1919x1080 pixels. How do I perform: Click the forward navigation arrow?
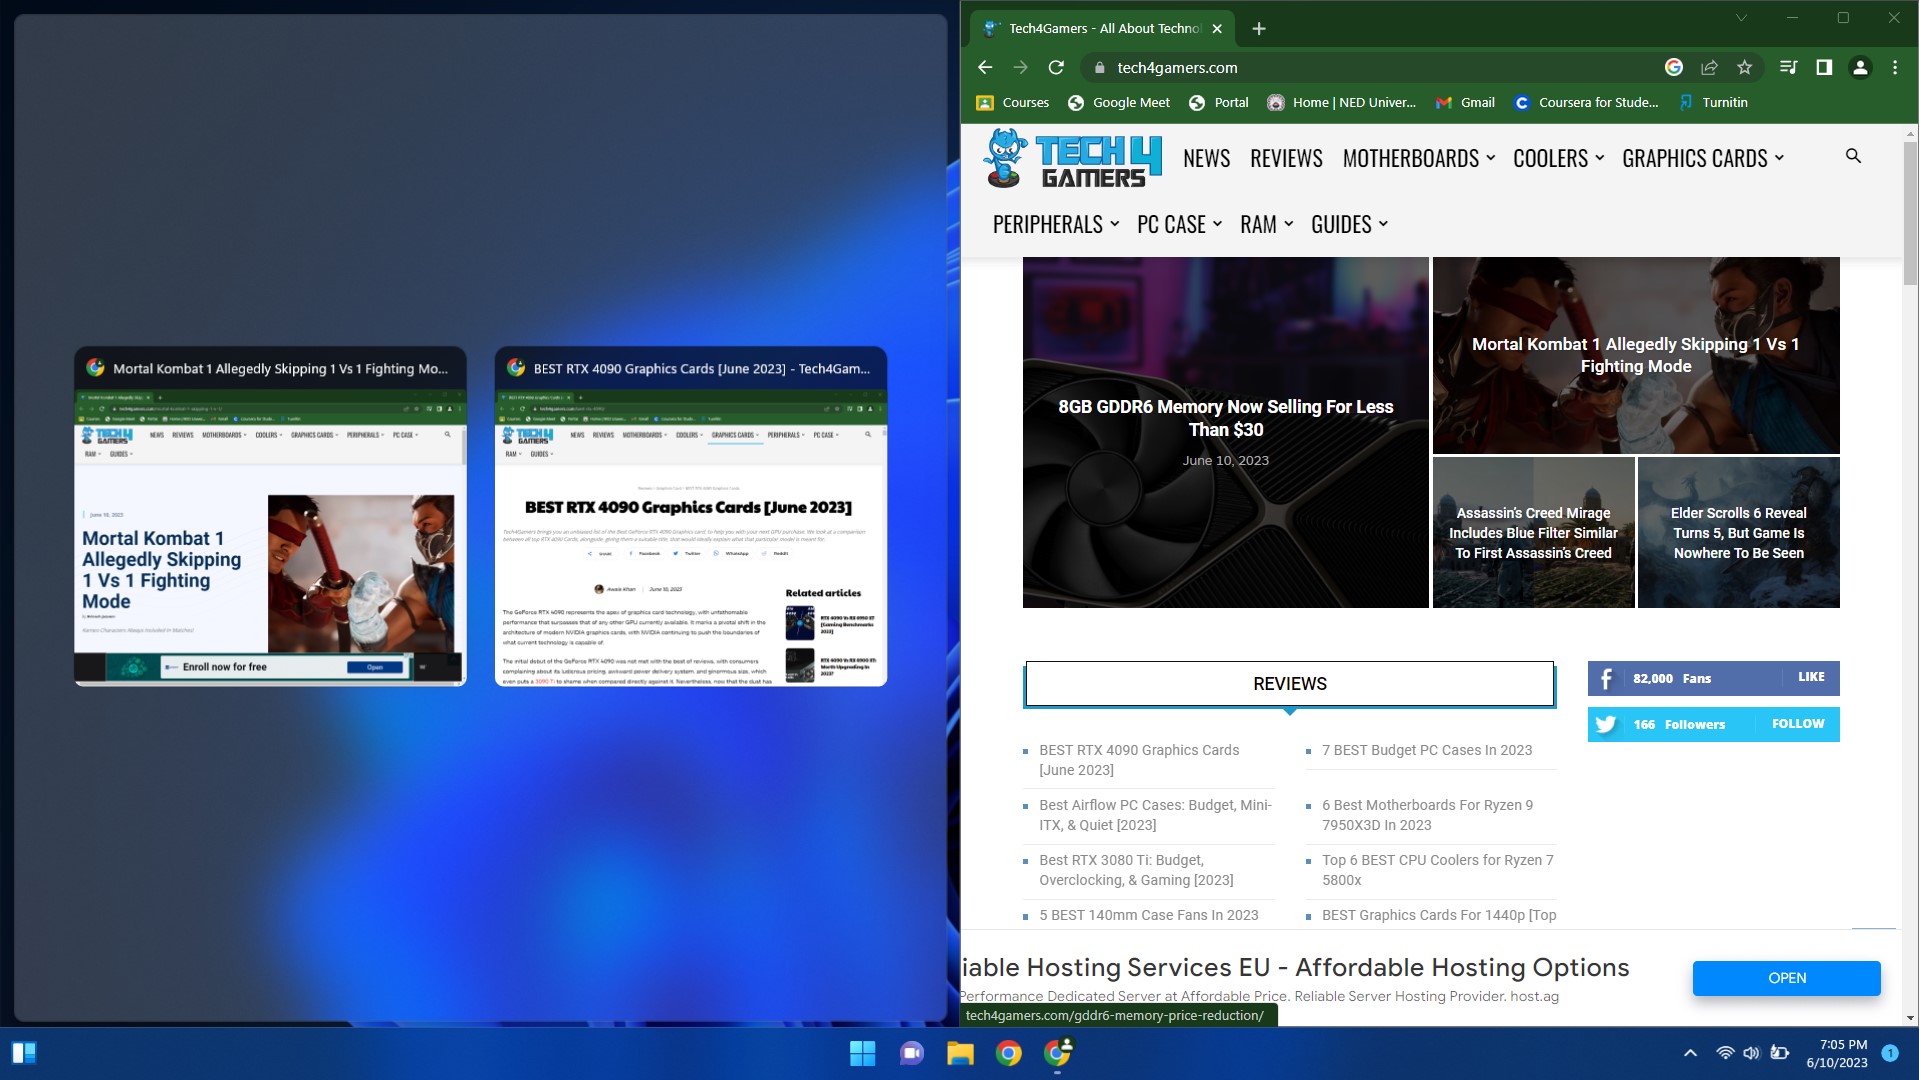pos(1020,67)
